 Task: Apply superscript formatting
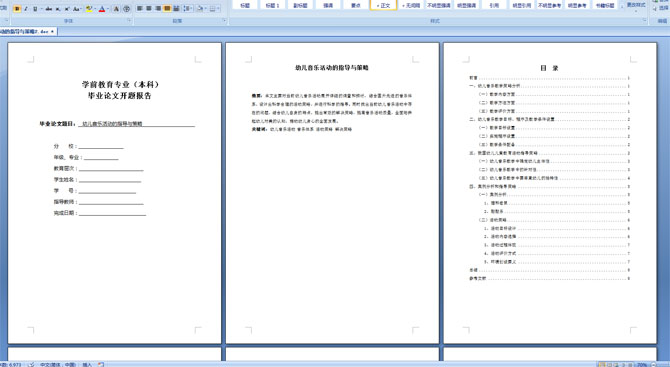(x=67, y=9)
